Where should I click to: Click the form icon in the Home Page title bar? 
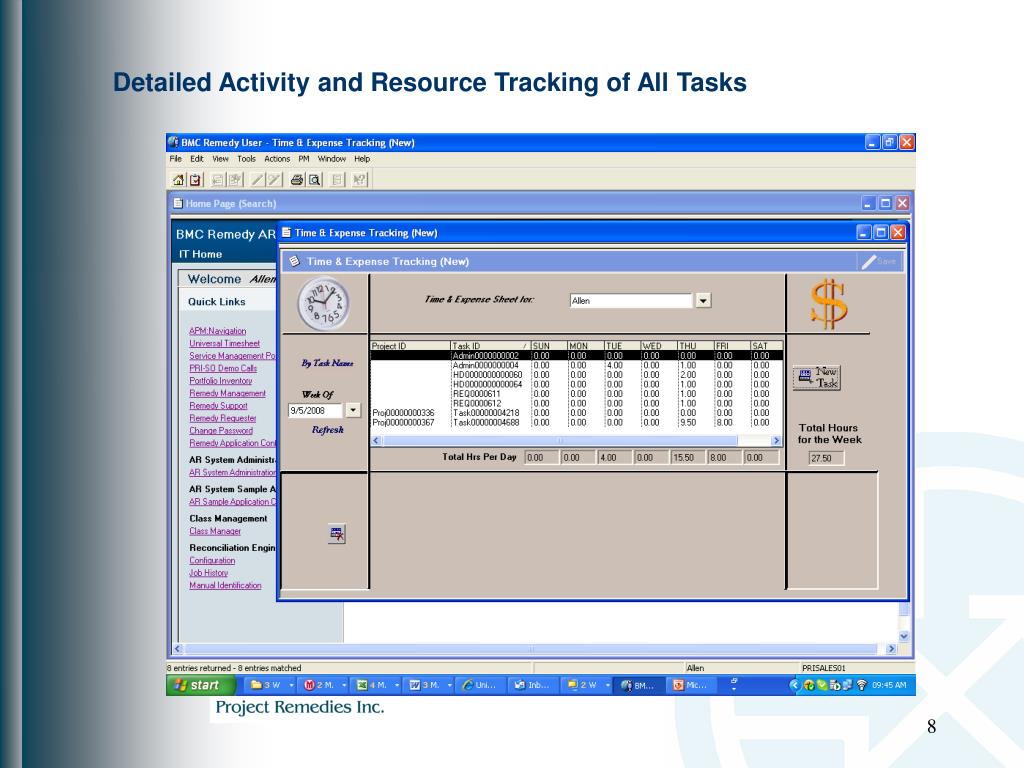pyautogui.click(x=178, y=203)
